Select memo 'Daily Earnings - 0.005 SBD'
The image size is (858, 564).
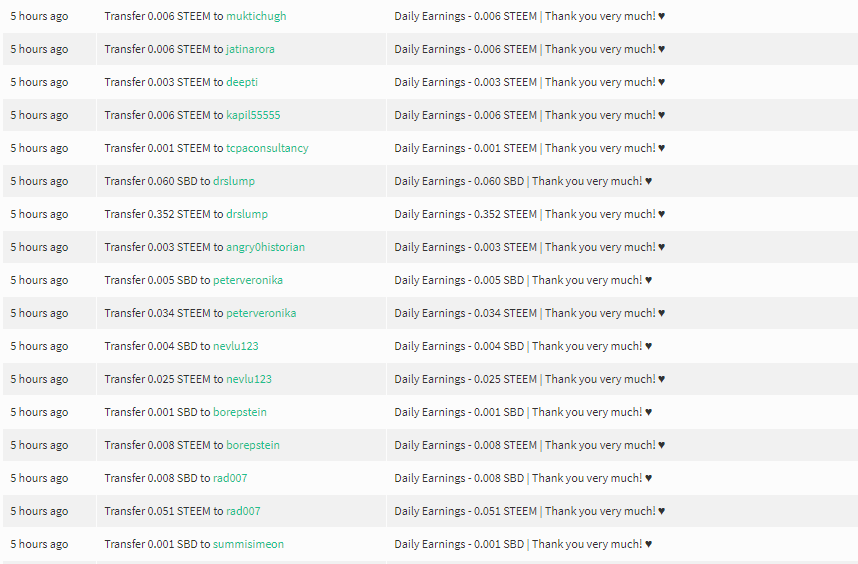click(459, 280)
